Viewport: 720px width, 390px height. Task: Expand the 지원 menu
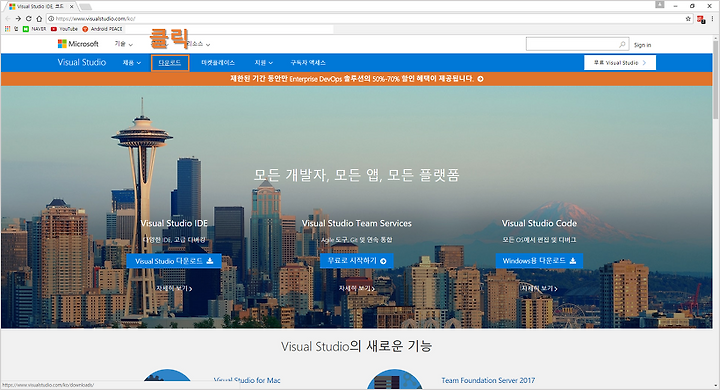264,62
